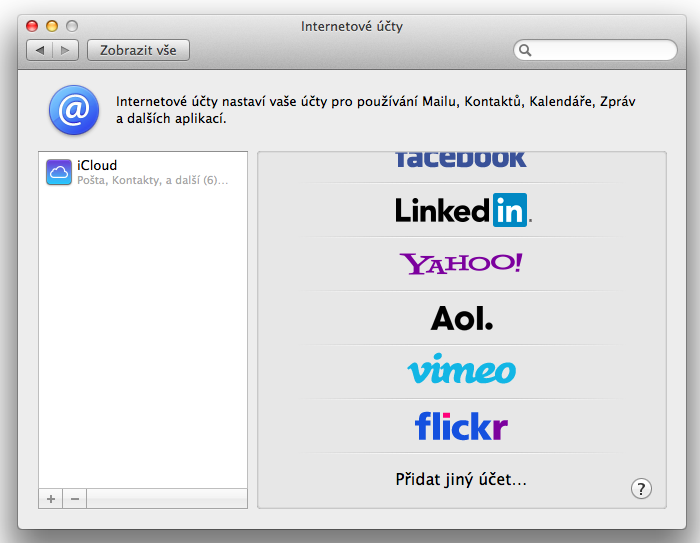This screenshot has width=700, height=543.
Task: Close the Internetové účty window
Action: point(32,26)
